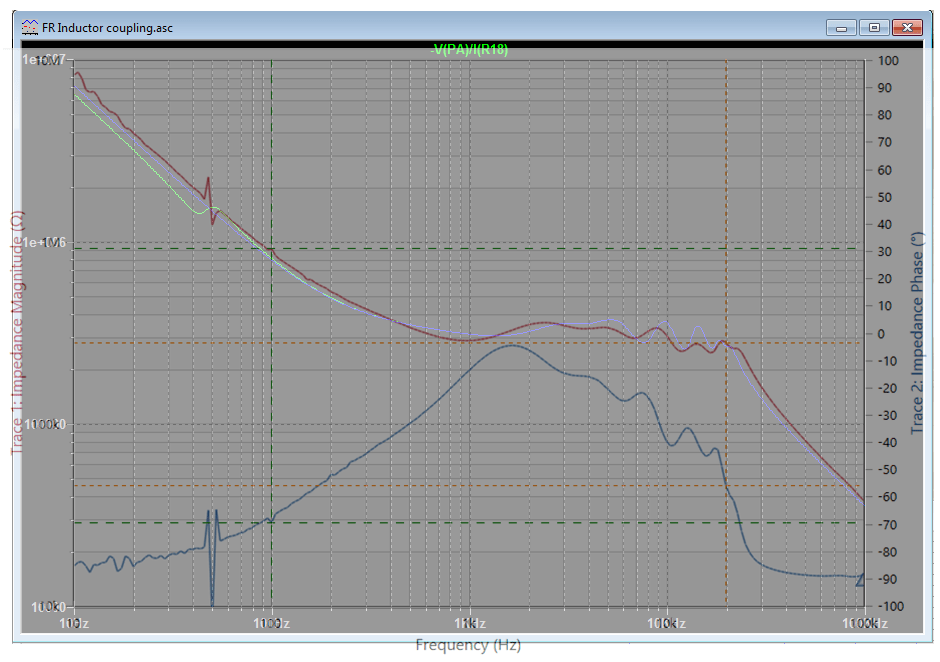Viewport: 940px width, 662px height.
Task: Click the 1kHz frequency axis tick label
Action: pyautogui.click(x=470, y=624)
